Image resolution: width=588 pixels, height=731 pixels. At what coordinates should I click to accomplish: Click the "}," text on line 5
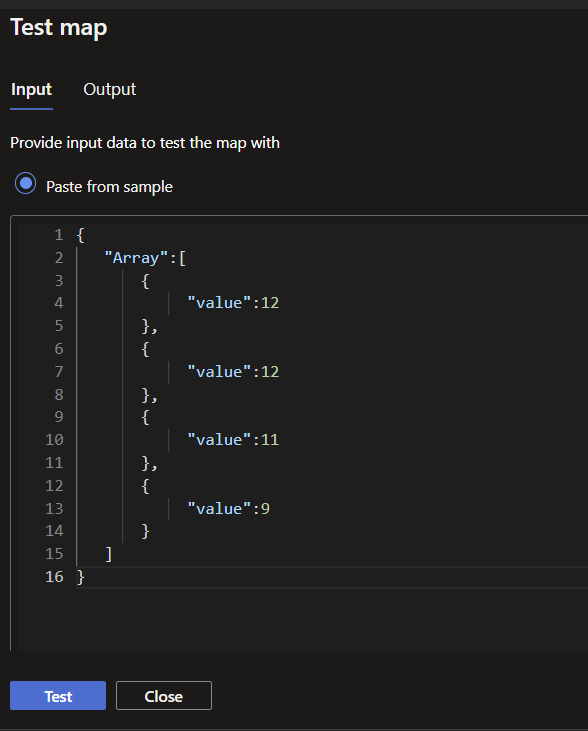tap(150, 326)
